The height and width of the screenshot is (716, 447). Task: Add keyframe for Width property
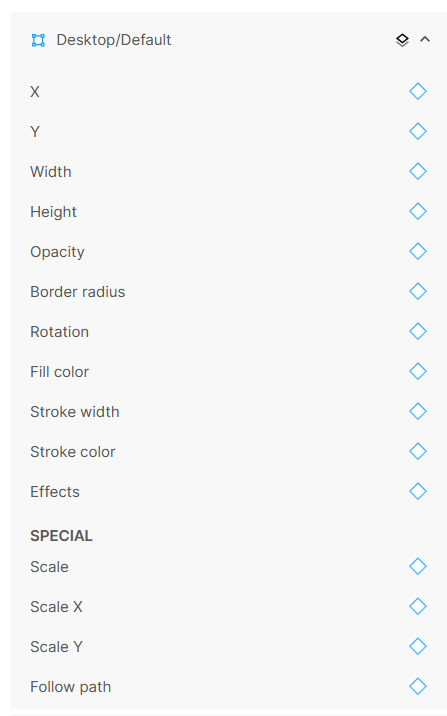tap(418, 171)
